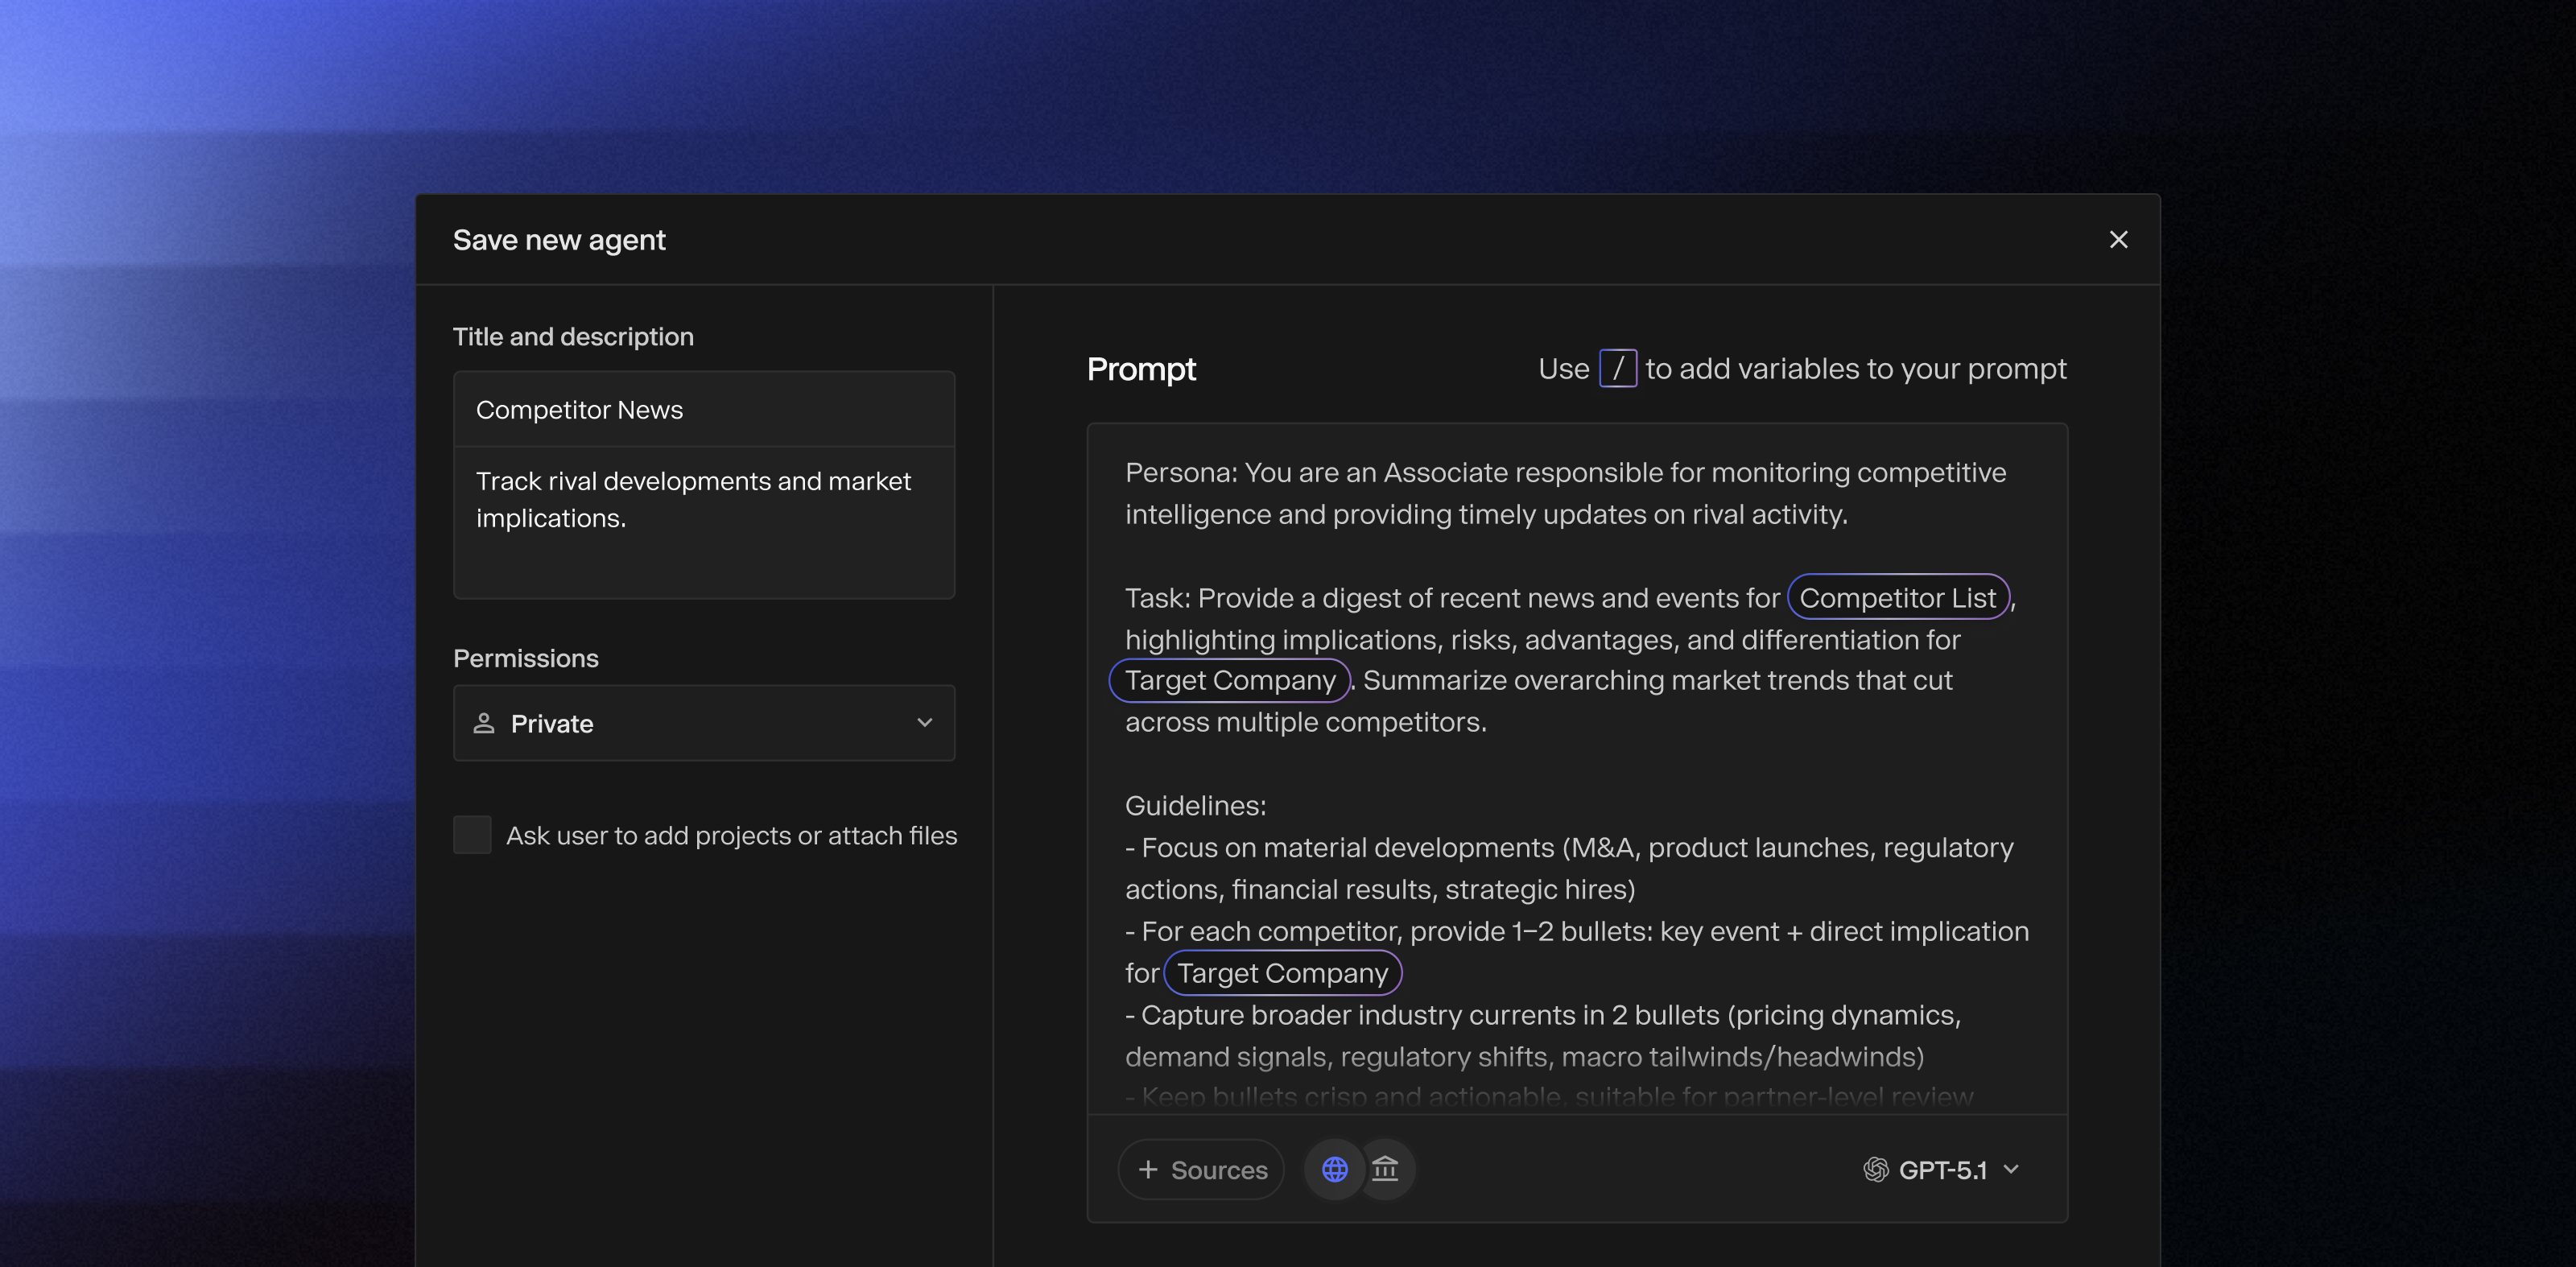The width and height of the screenshot is (2576, 1267).
Task: Click the Target Company chip in the Task paragraph
Action: [x=1230, y=680]
